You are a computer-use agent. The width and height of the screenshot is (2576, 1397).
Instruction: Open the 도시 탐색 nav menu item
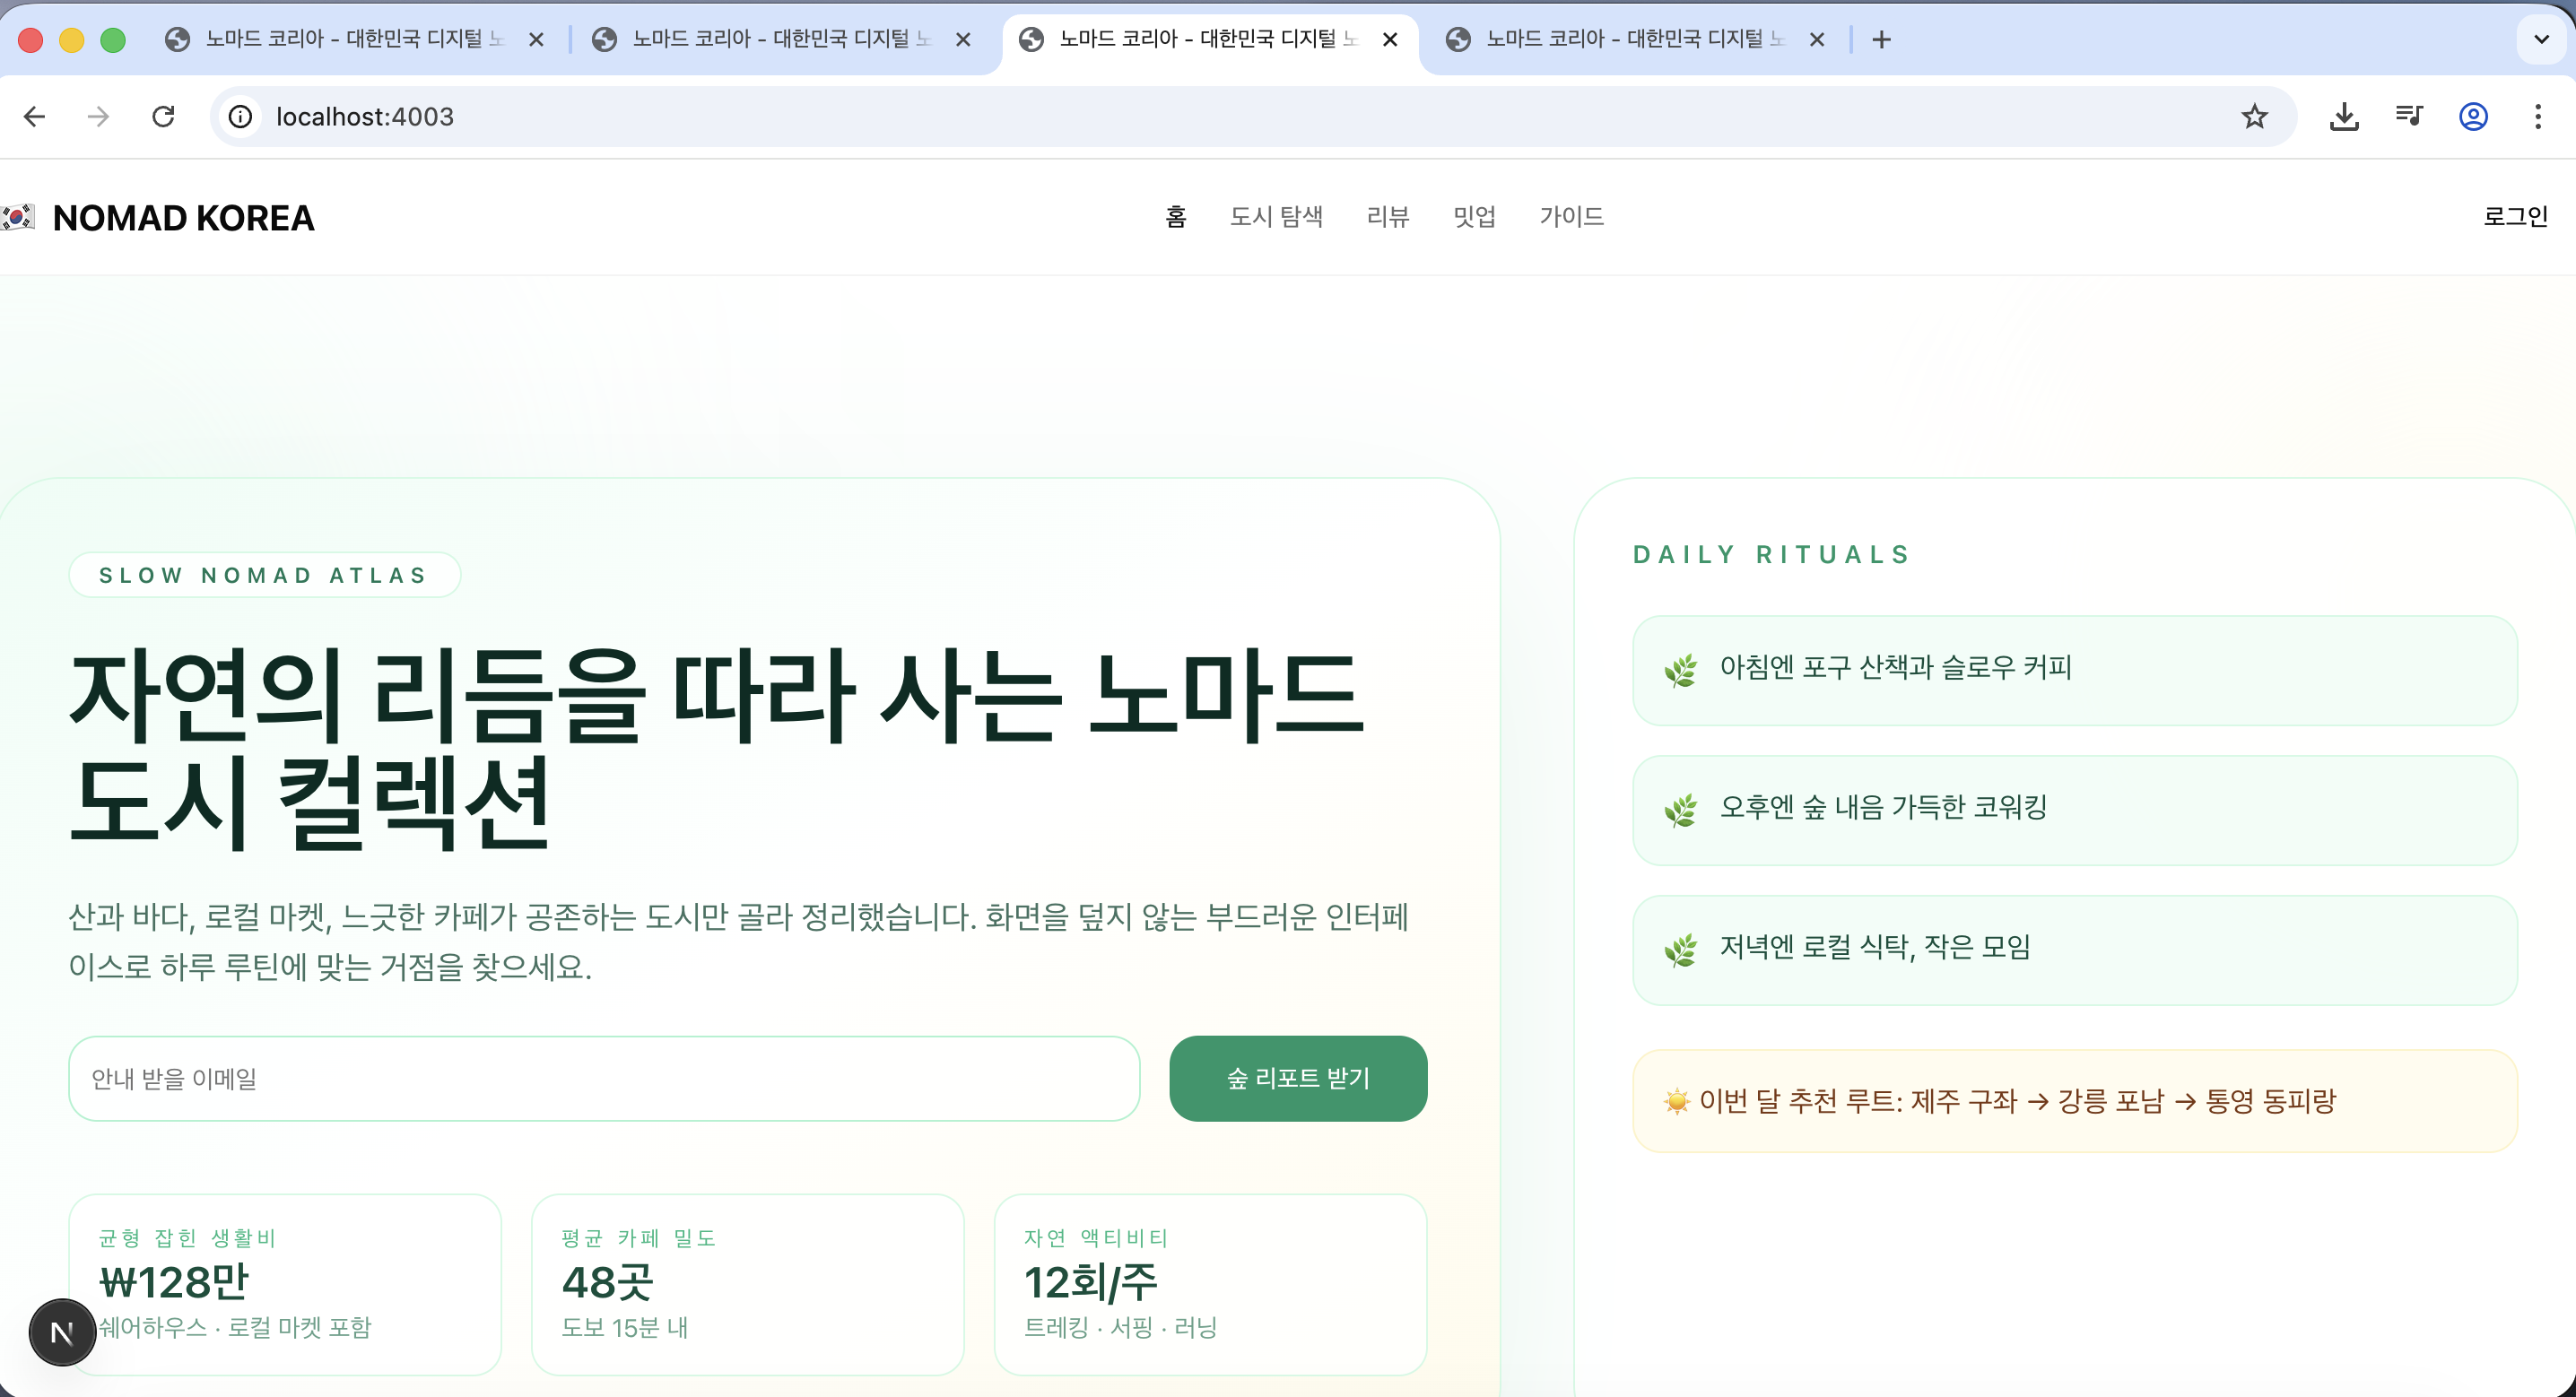(1275, 216)
